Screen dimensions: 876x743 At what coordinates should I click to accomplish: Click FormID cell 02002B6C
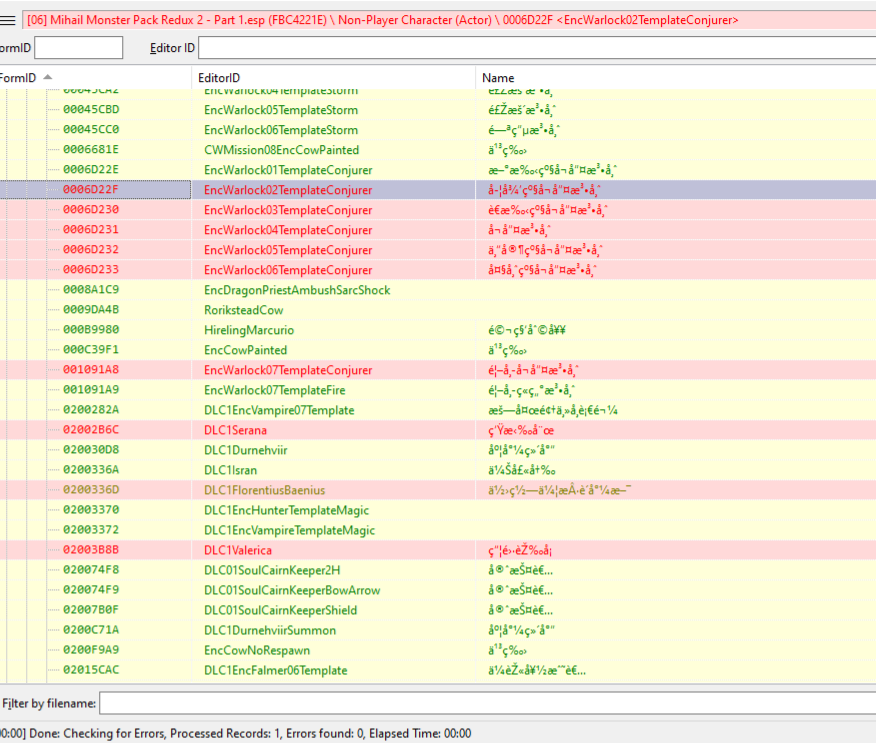pos(91,430)
